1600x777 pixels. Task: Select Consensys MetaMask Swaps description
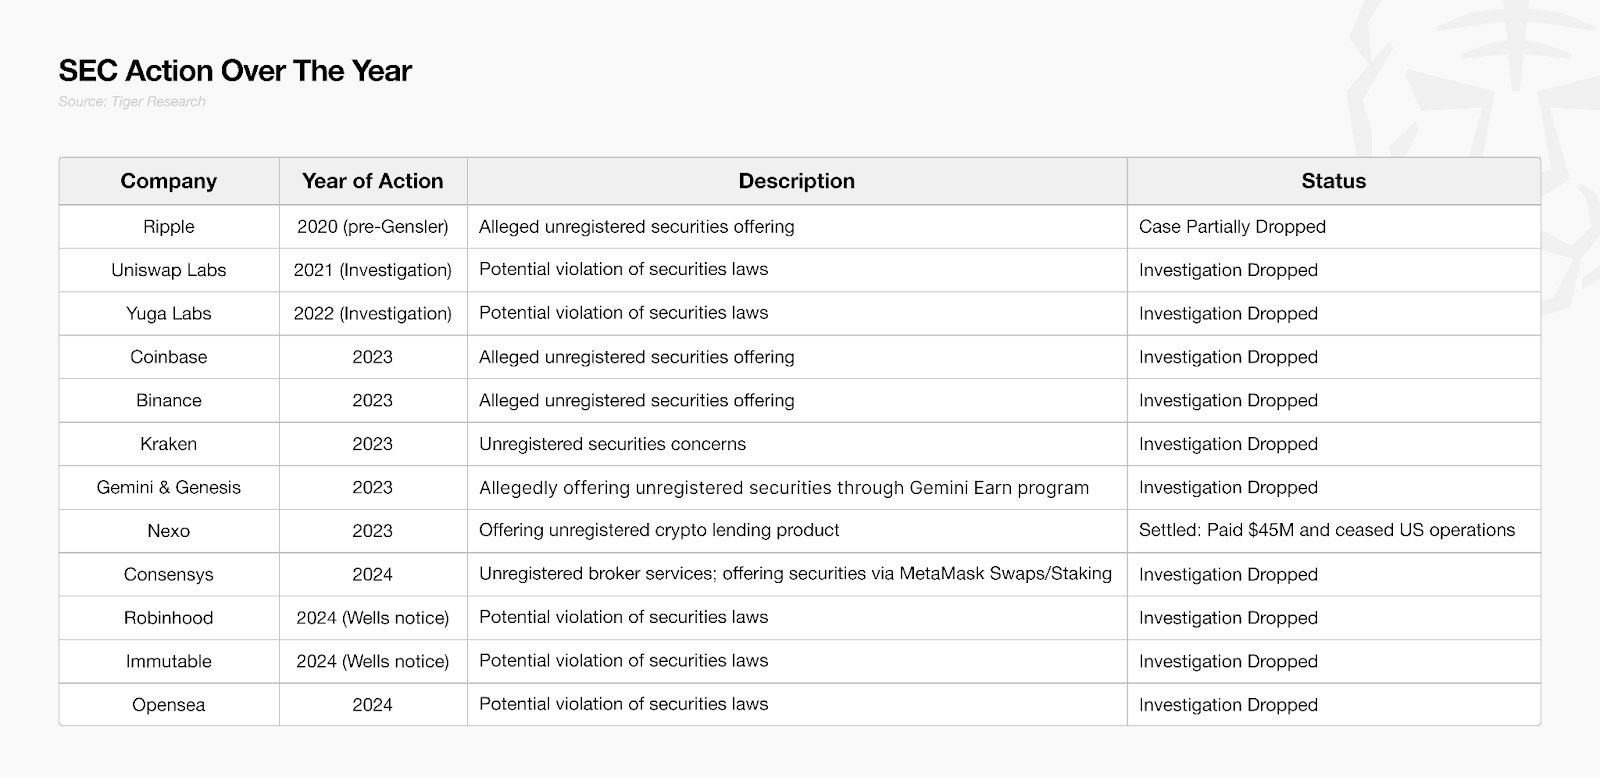pyautogui.click(x=795, y=574)
